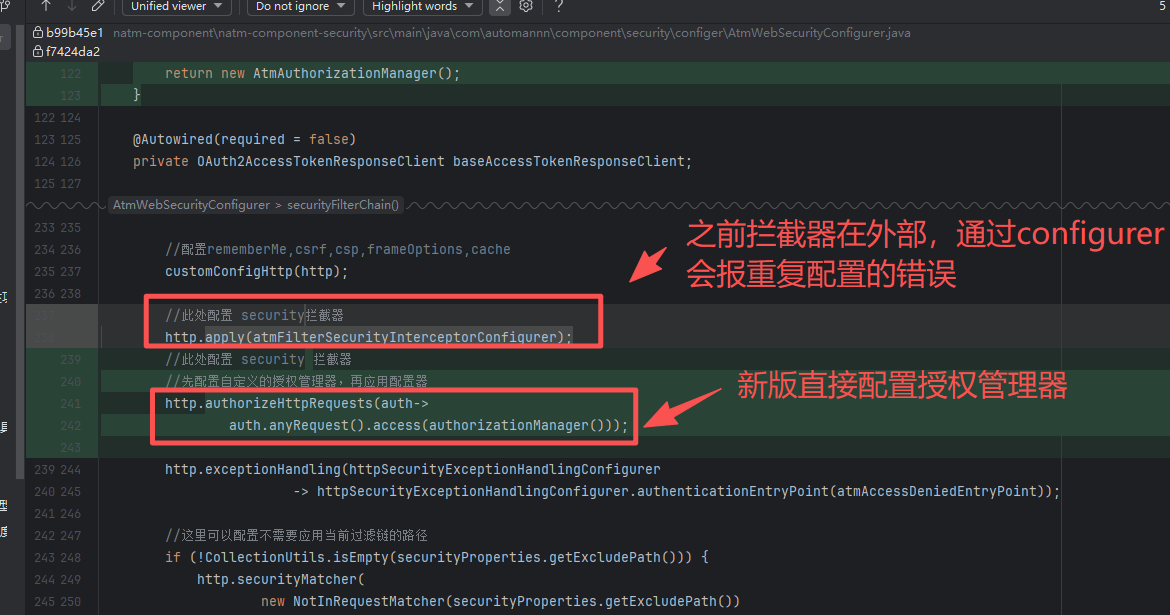Click the pencil edit source icon
The image size is (1170, 615).
click(98, 6)
